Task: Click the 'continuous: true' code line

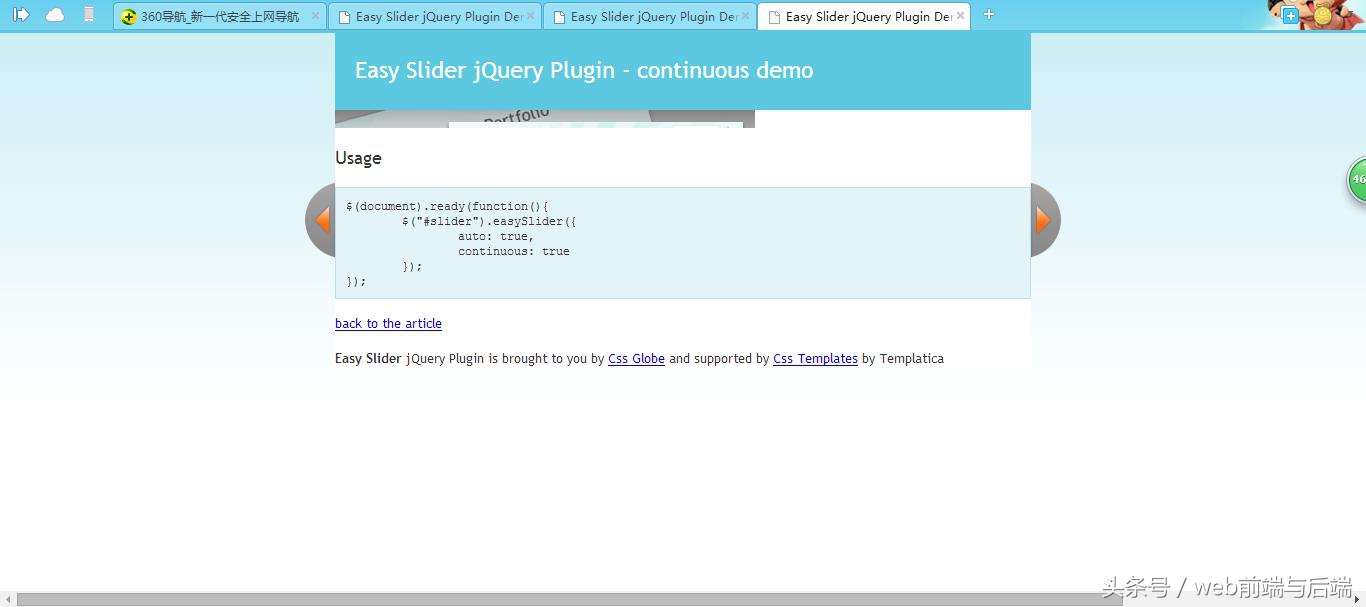Action: (x=514, y=252)
